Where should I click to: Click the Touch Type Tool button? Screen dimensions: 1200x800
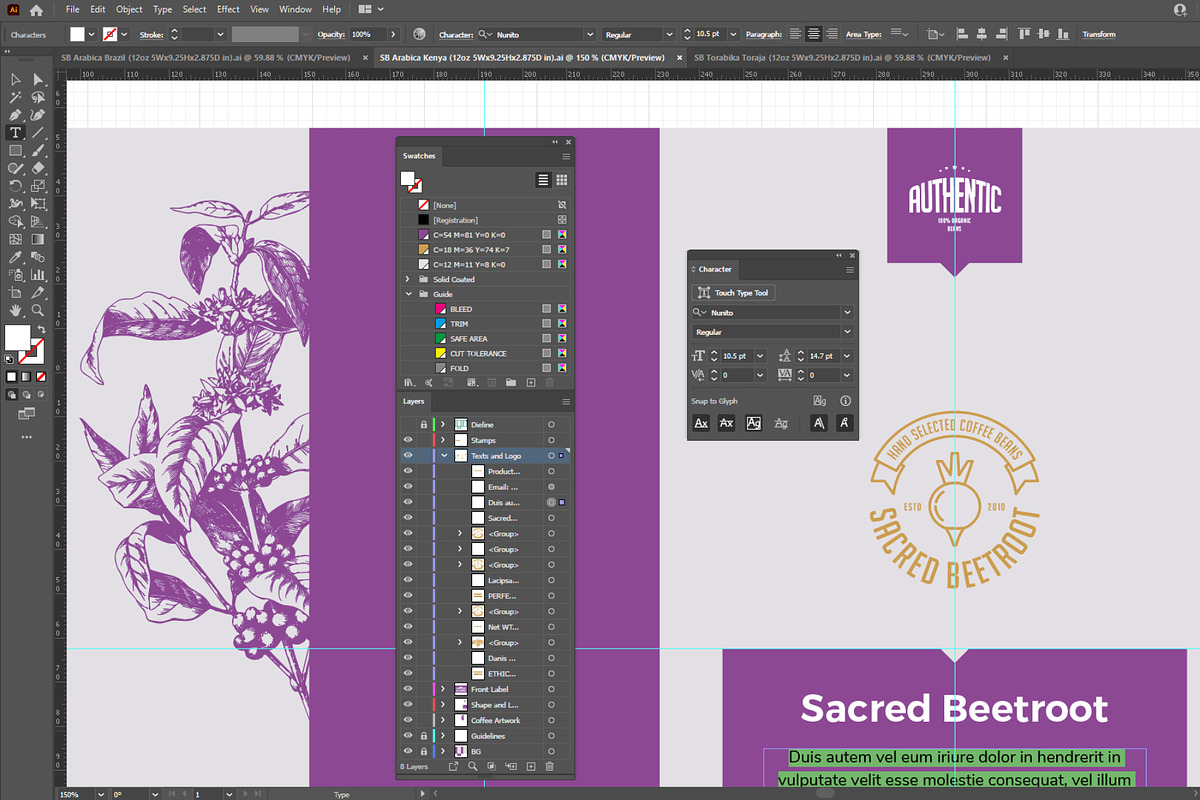tap(733, 293)
